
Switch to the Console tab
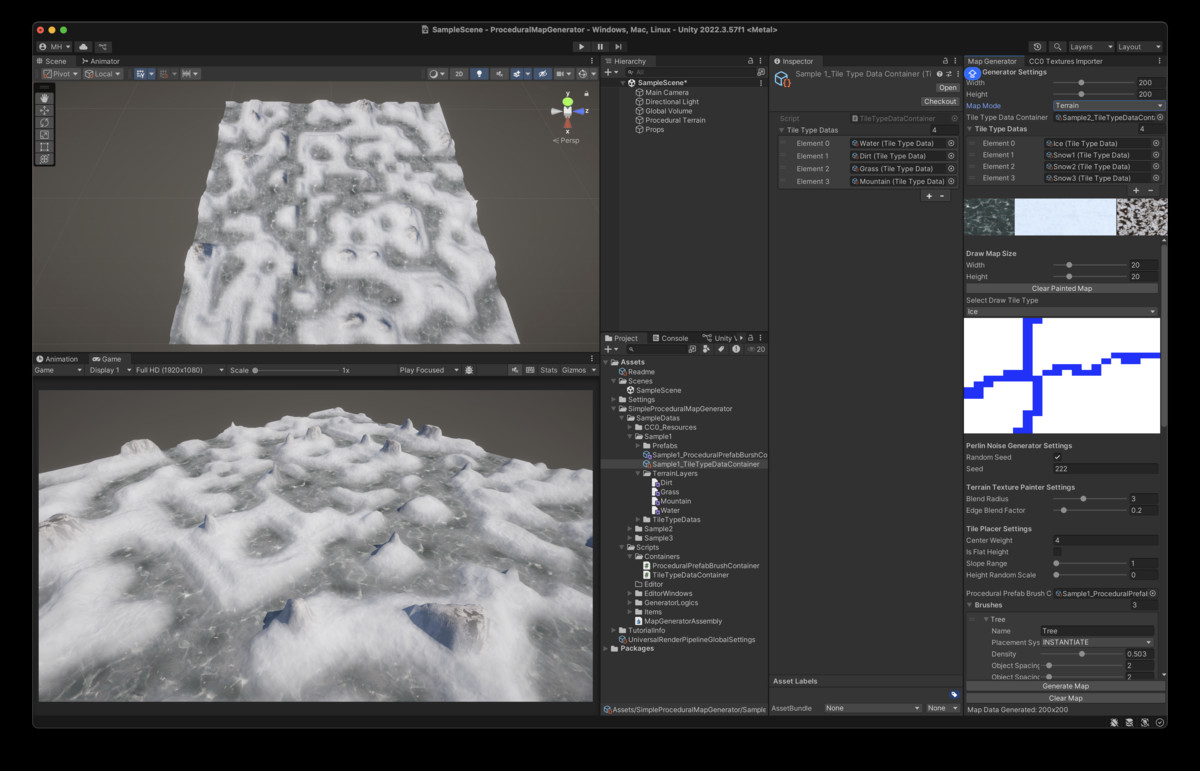tap(670, 338)
